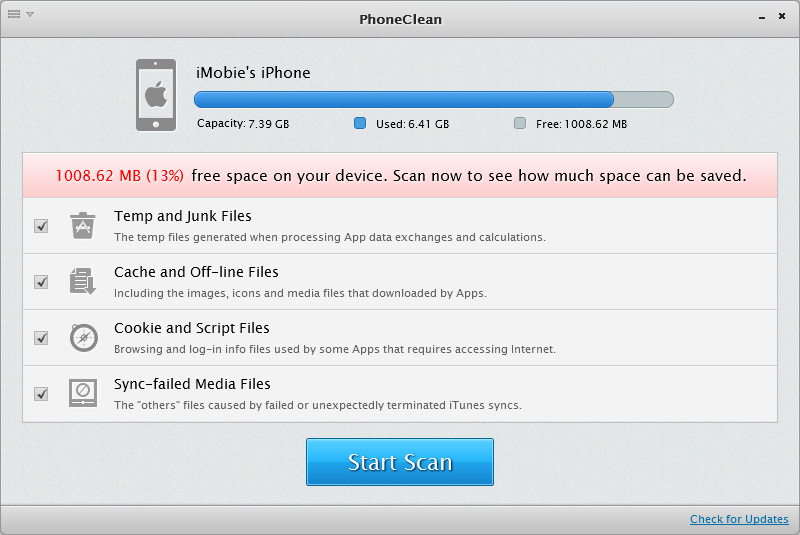Click the iPhone device icon
The width and height of the screenshot is (800, 535).
(156, 95)
